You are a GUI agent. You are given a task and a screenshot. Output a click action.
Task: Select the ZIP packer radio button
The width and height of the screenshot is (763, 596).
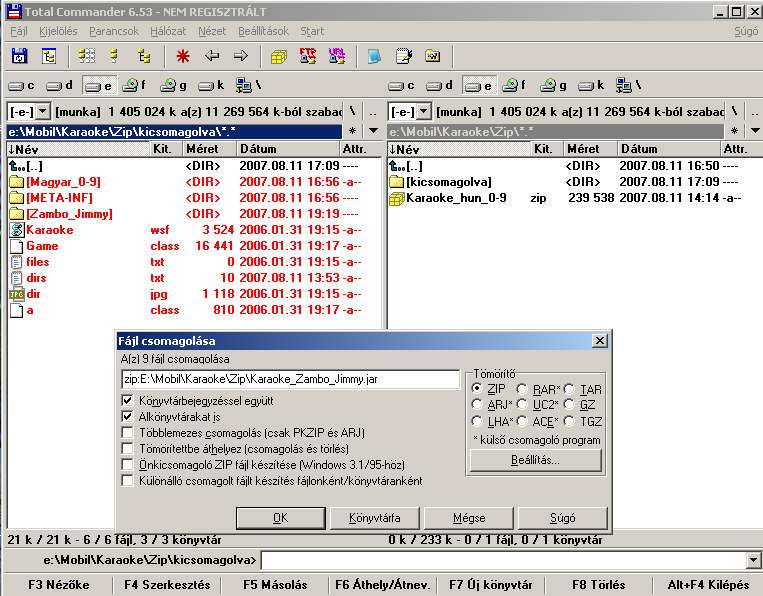tap(477, 389)
